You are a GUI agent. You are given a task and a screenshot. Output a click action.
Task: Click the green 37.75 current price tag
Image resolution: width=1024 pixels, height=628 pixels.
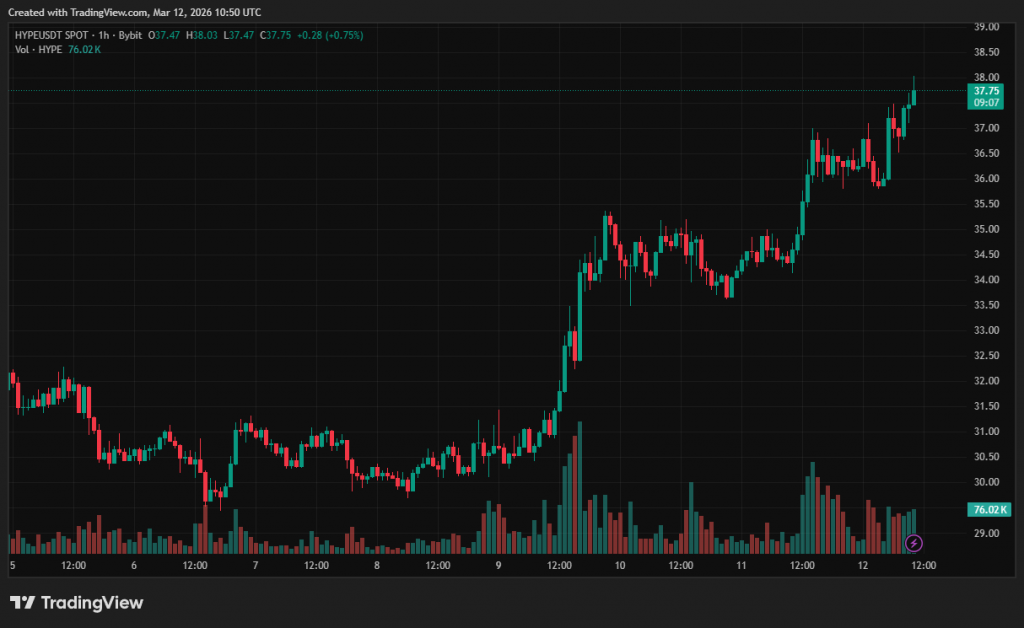coord(987,90)
